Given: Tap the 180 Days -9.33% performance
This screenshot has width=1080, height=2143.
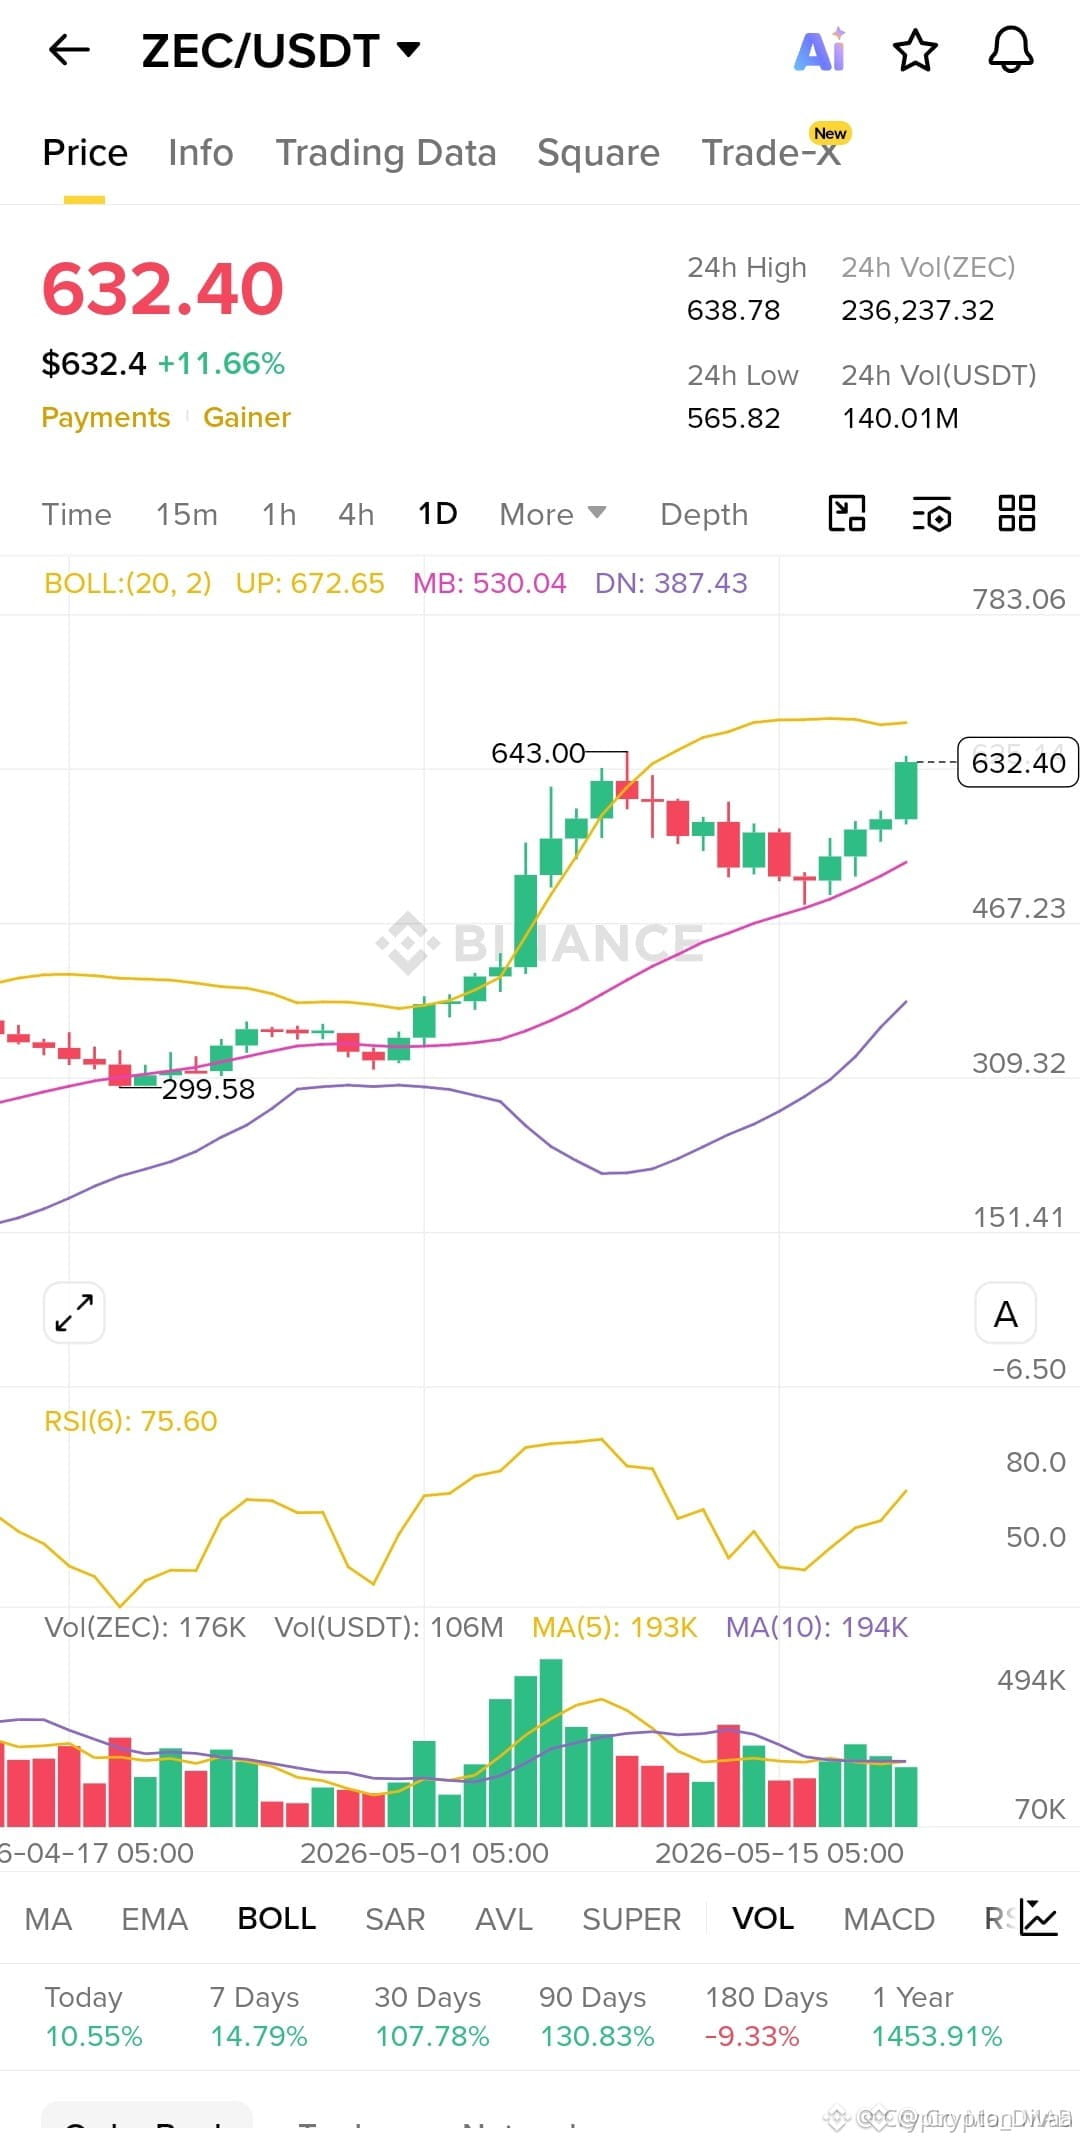Looking at the screenshot, I should click(767, 2016).
